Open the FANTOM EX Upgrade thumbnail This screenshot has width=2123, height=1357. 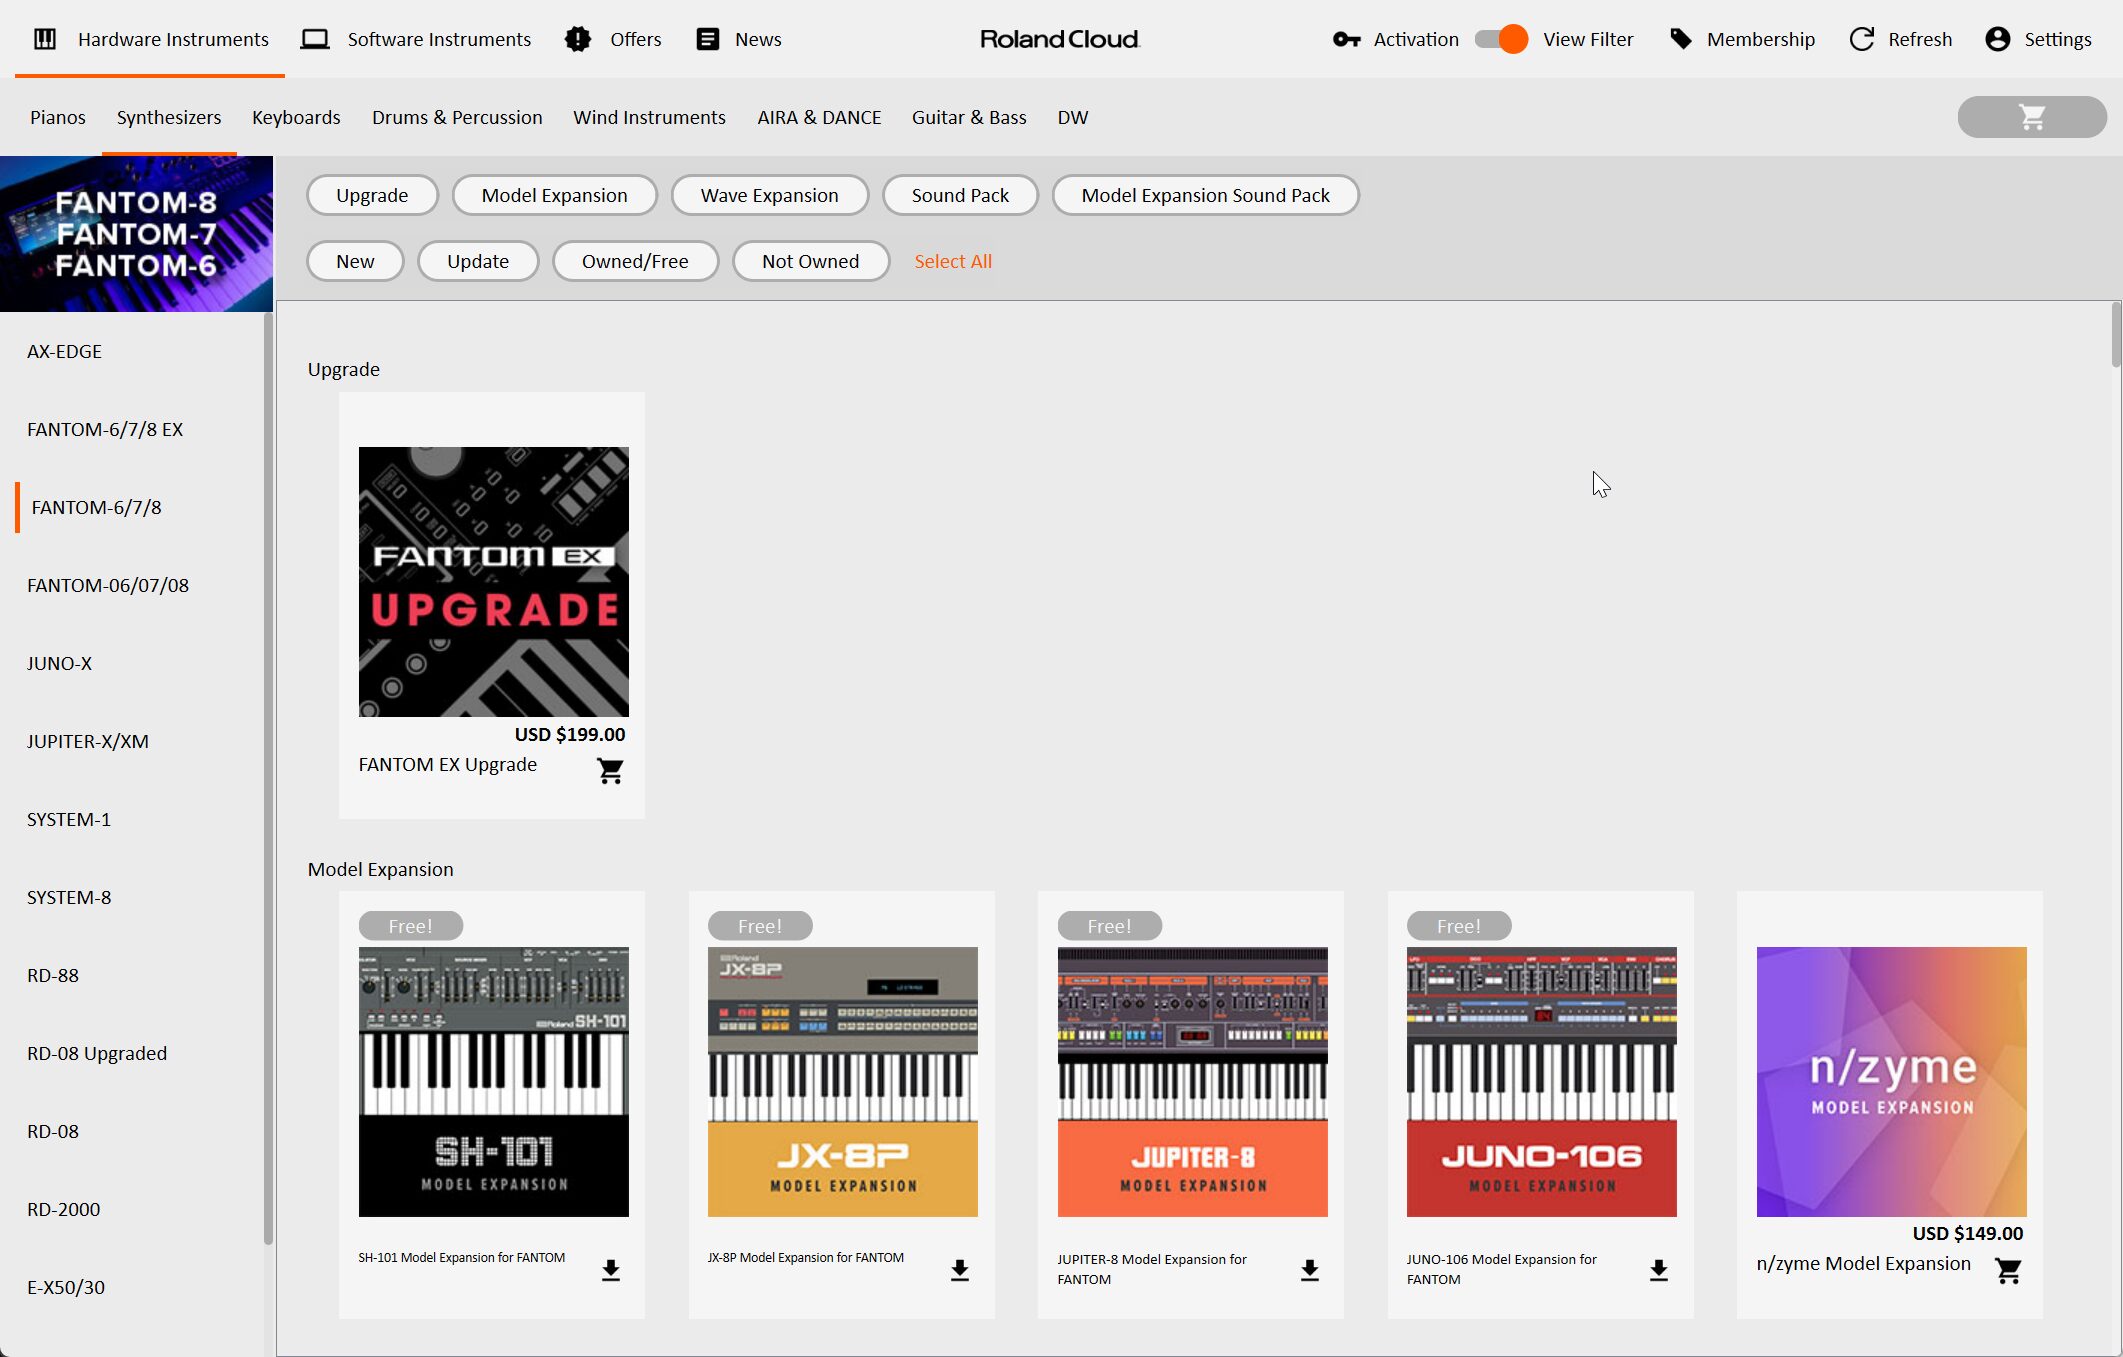494,582
